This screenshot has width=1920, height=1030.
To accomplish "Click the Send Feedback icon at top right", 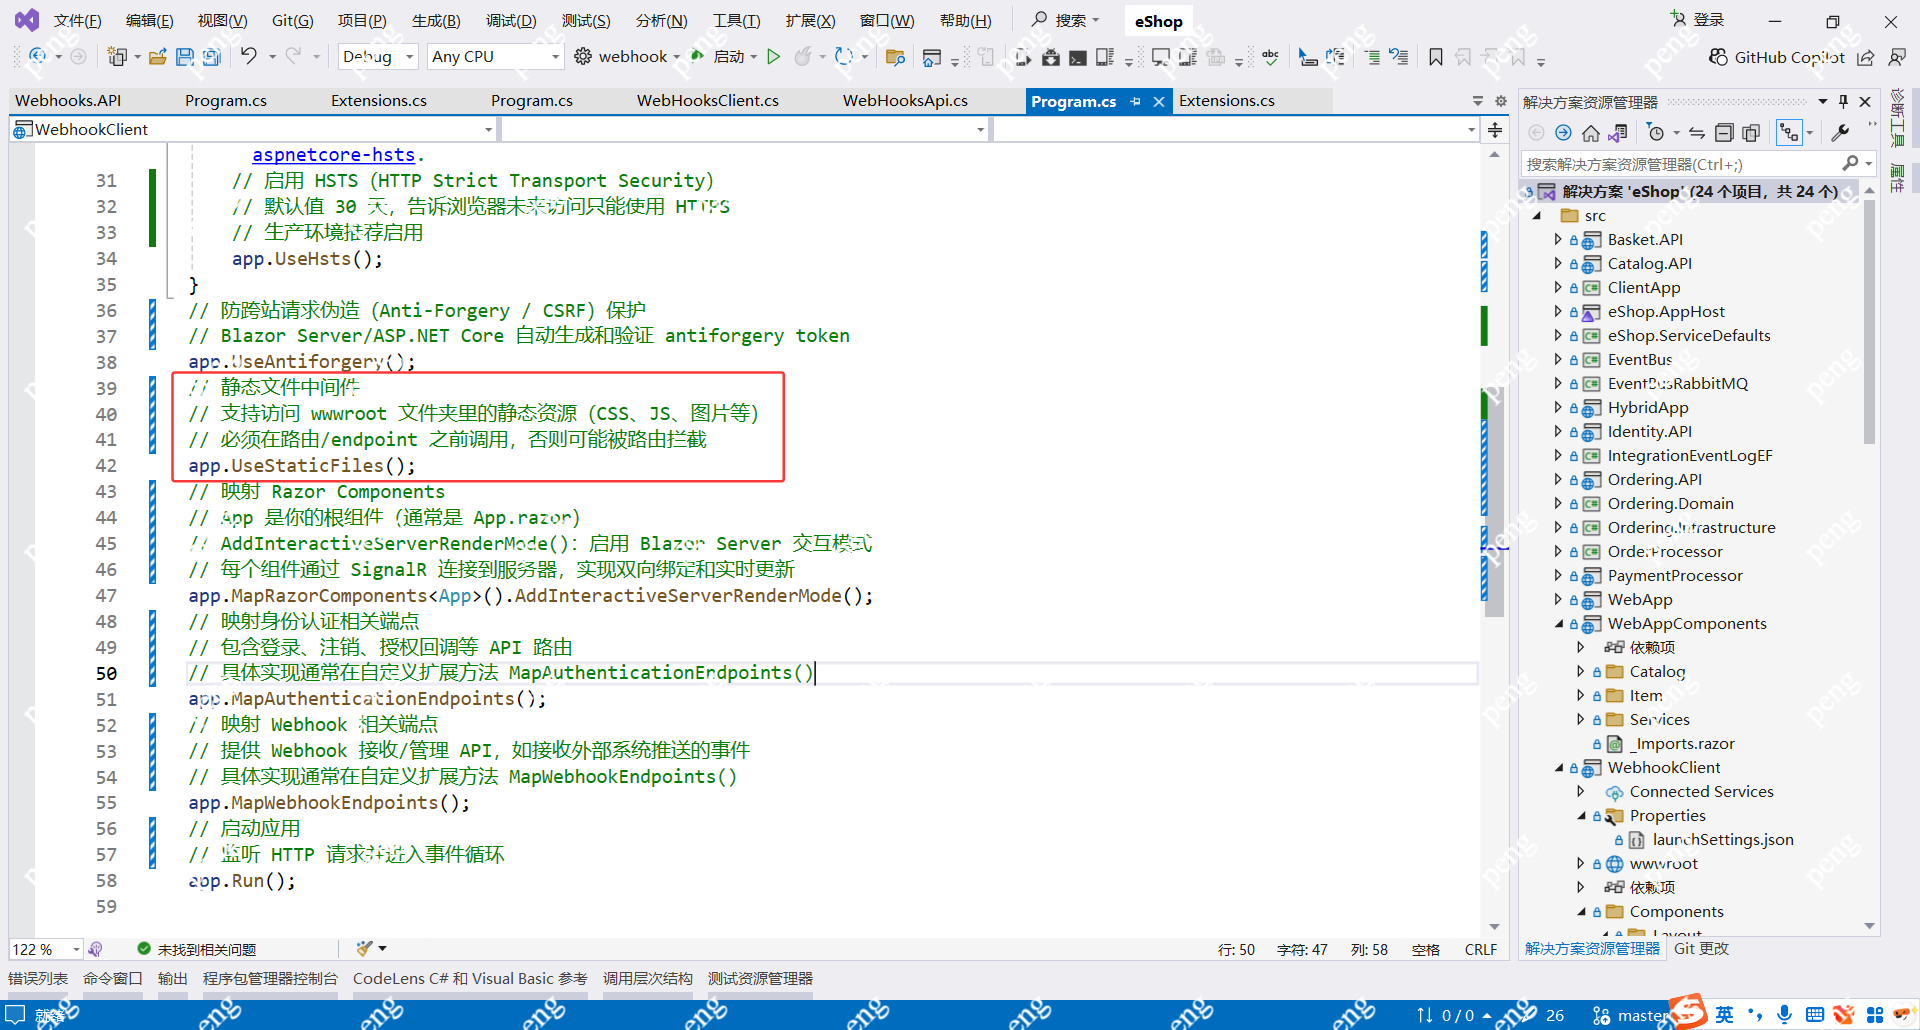I will 1896,57.
